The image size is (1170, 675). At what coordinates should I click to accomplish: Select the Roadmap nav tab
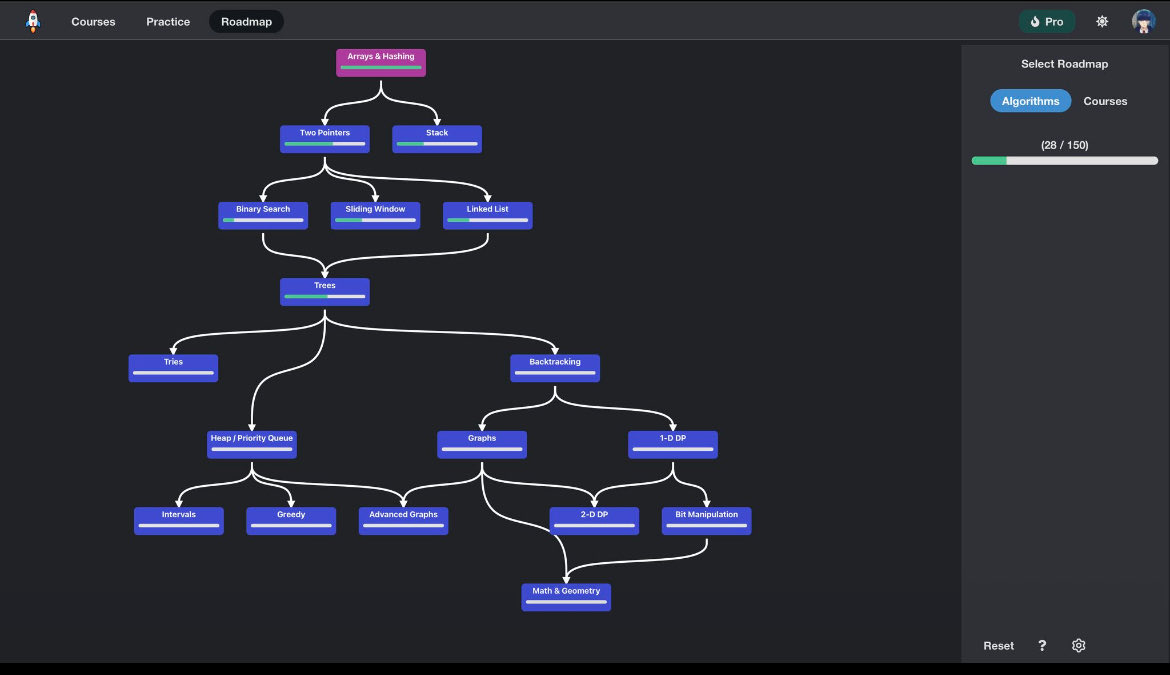246,22
